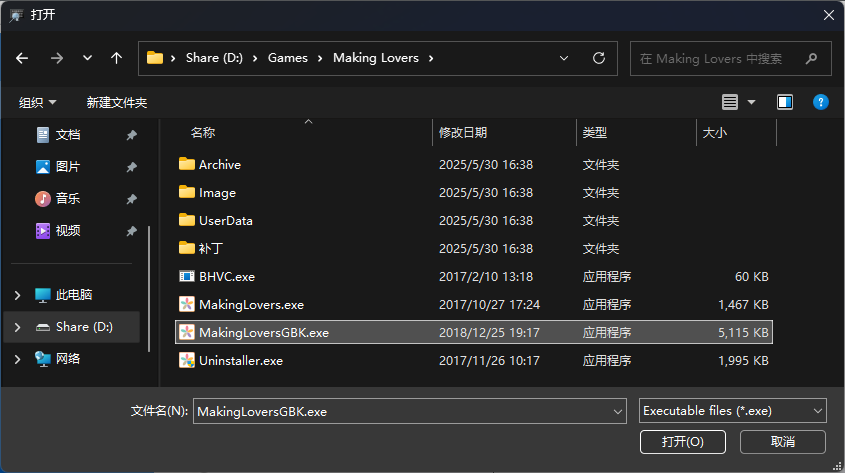The height and width of the screenshot is (473, 845).
Task: Expand the 此电脑 tree node
Action: (x=17, y=295)
